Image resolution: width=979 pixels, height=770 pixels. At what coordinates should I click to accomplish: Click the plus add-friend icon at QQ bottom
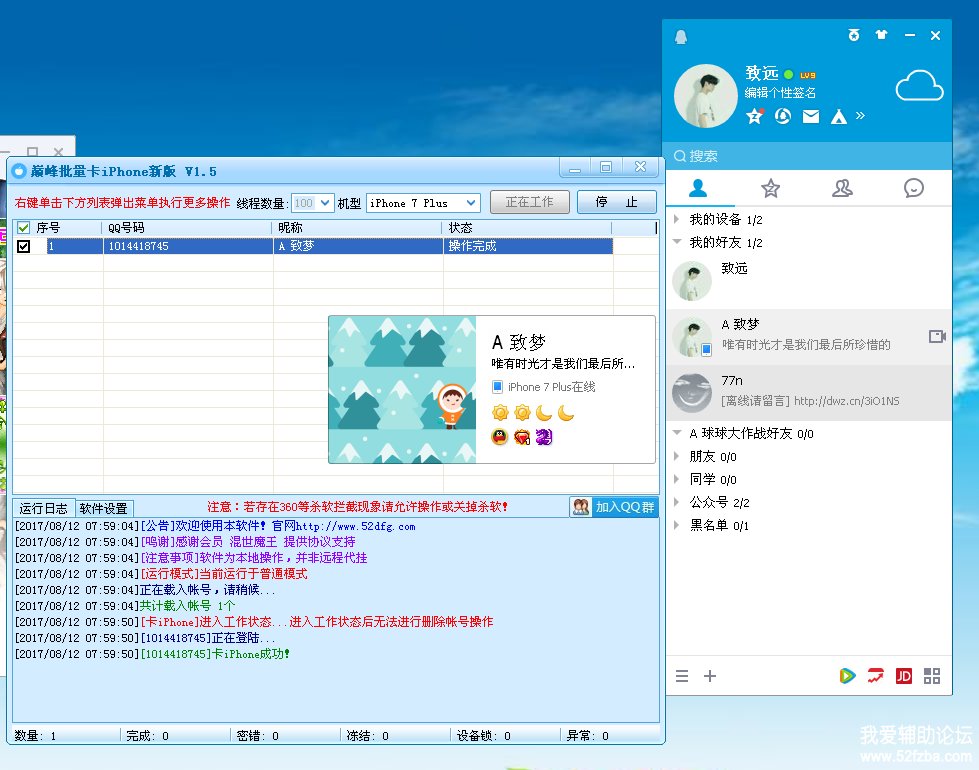tap(710, 676)
